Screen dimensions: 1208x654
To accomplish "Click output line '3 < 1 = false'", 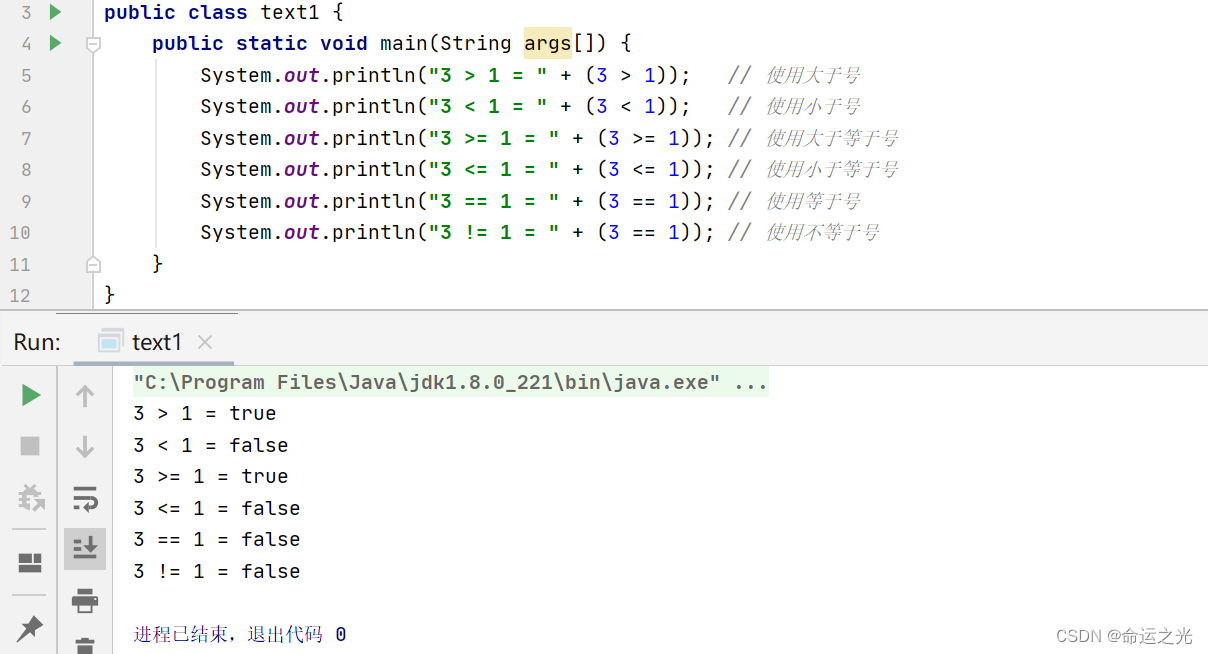I will click(210, 445).
